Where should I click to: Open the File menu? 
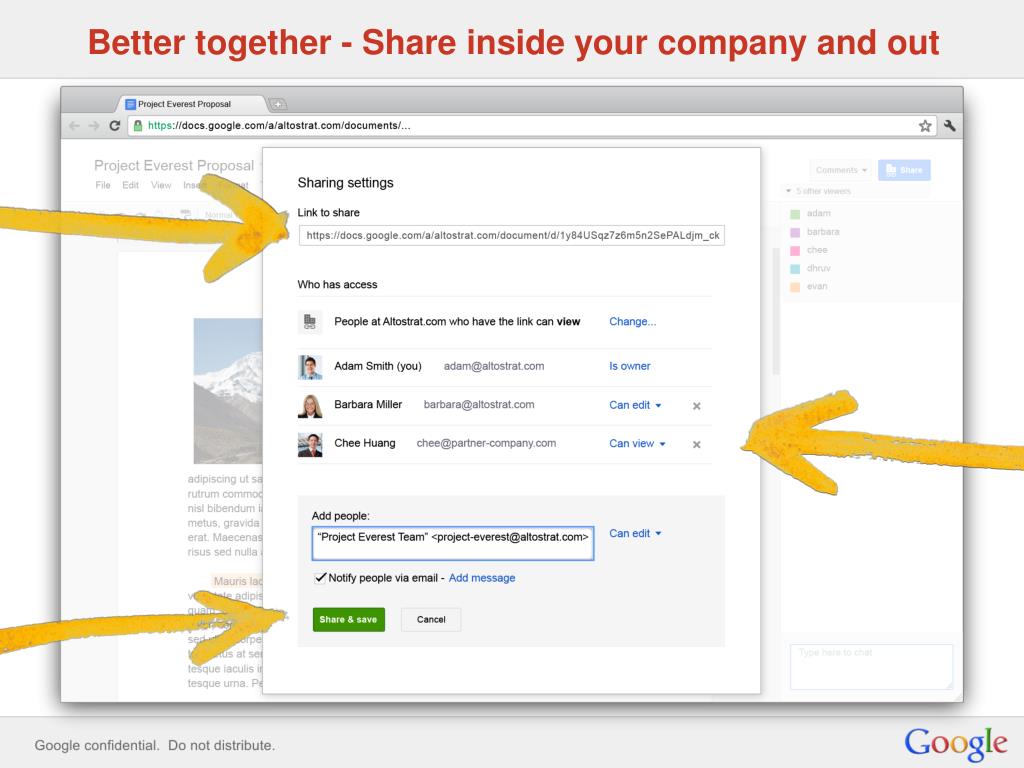pos(103,185)
